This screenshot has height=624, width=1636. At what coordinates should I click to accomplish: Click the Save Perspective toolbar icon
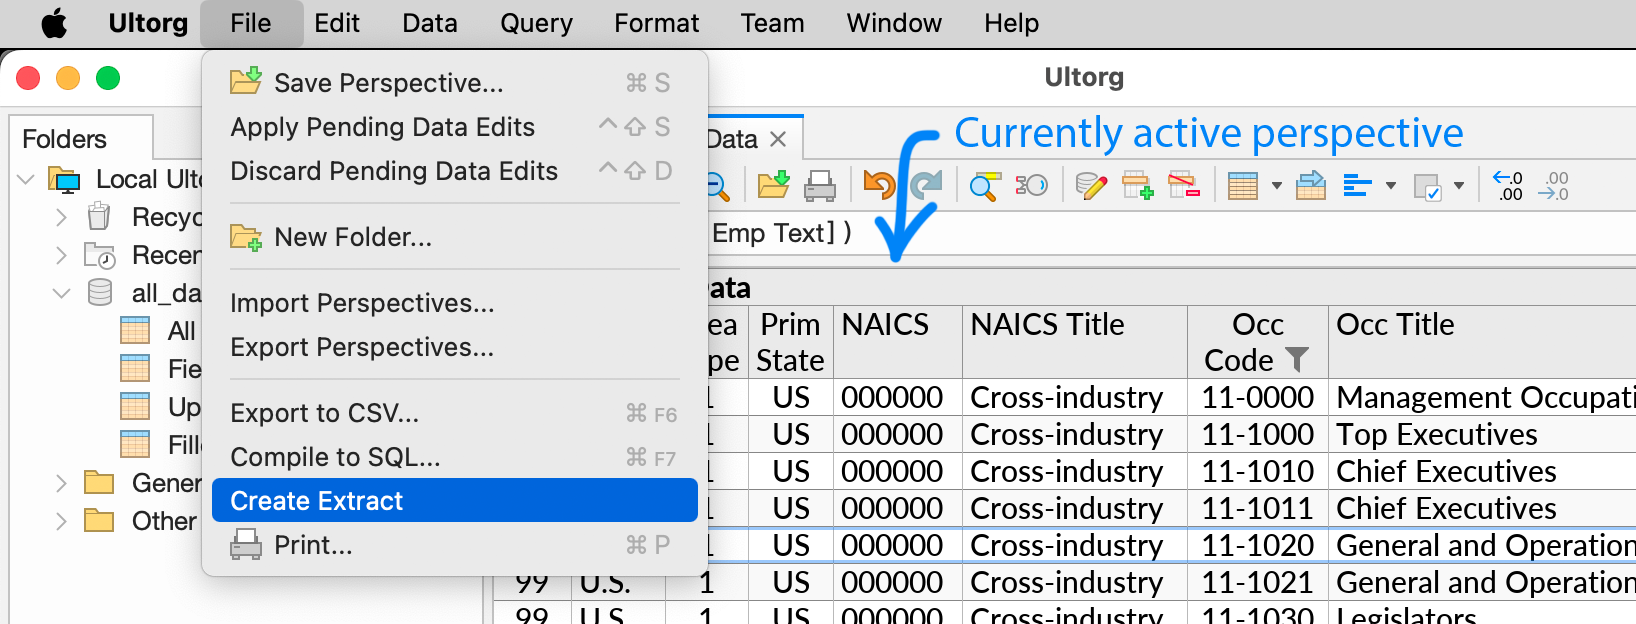point(773,185)
